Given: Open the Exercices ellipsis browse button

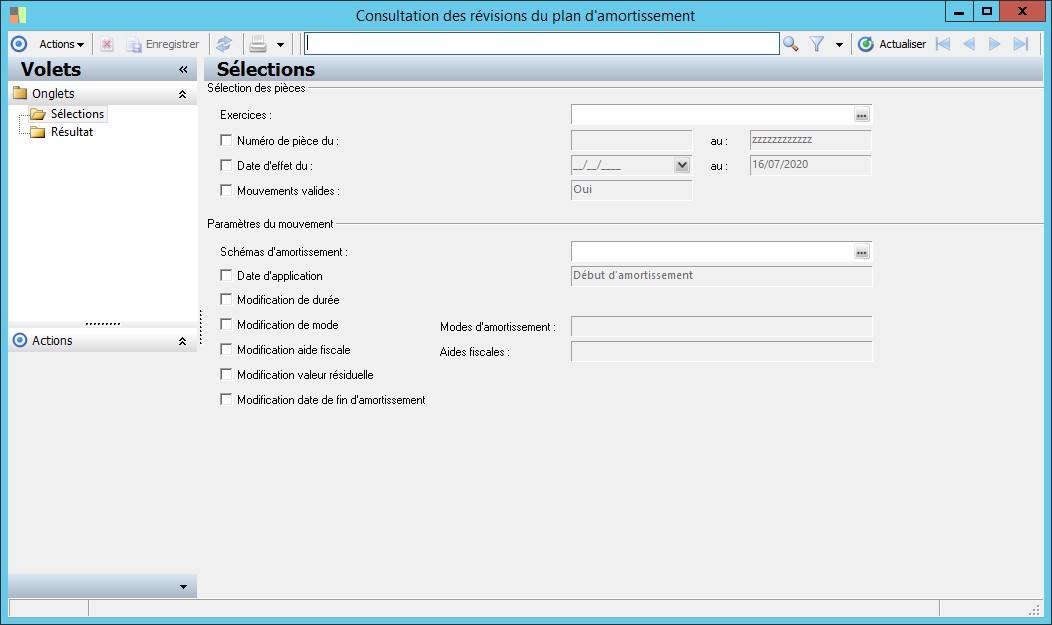Looking at the screenshot, I should (x=861, y=115).
